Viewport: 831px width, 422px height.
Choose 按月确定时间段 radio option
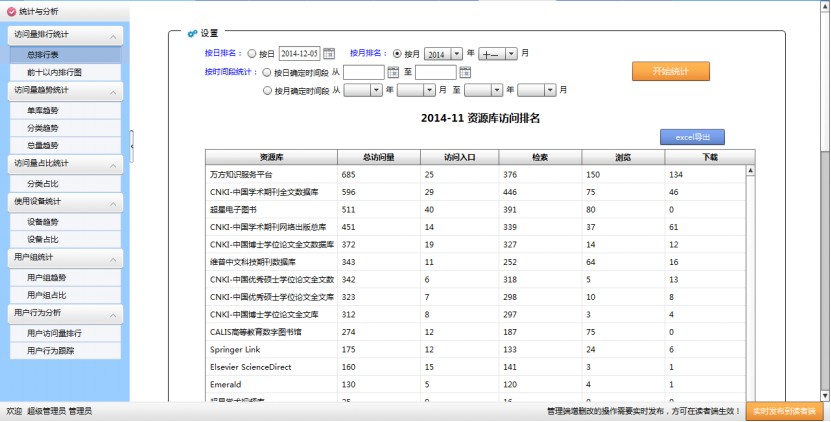click(266, 90)
